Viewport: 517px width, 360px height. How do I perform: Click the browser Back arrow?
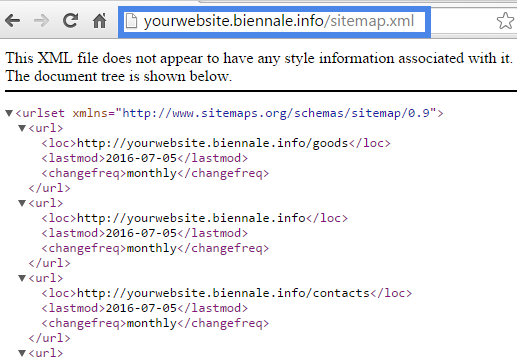tap(13, 21)
